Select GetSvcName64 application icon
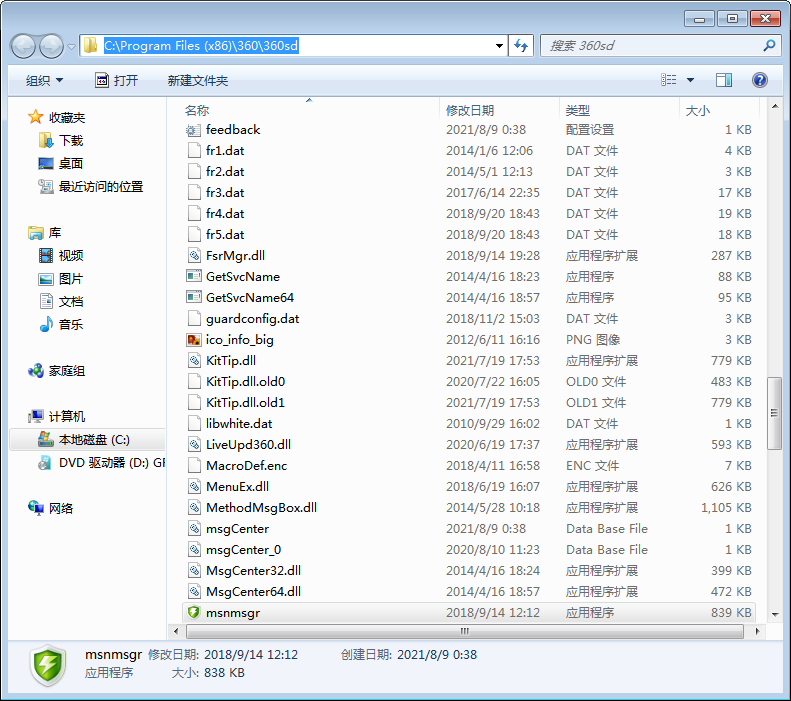 pyautogui.click(x=194, y=298)
